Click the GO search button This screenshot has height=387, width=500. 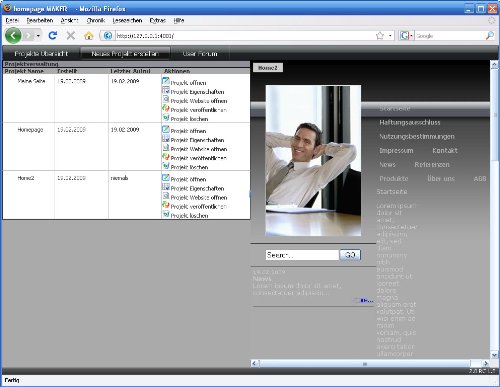pos(350,255)
